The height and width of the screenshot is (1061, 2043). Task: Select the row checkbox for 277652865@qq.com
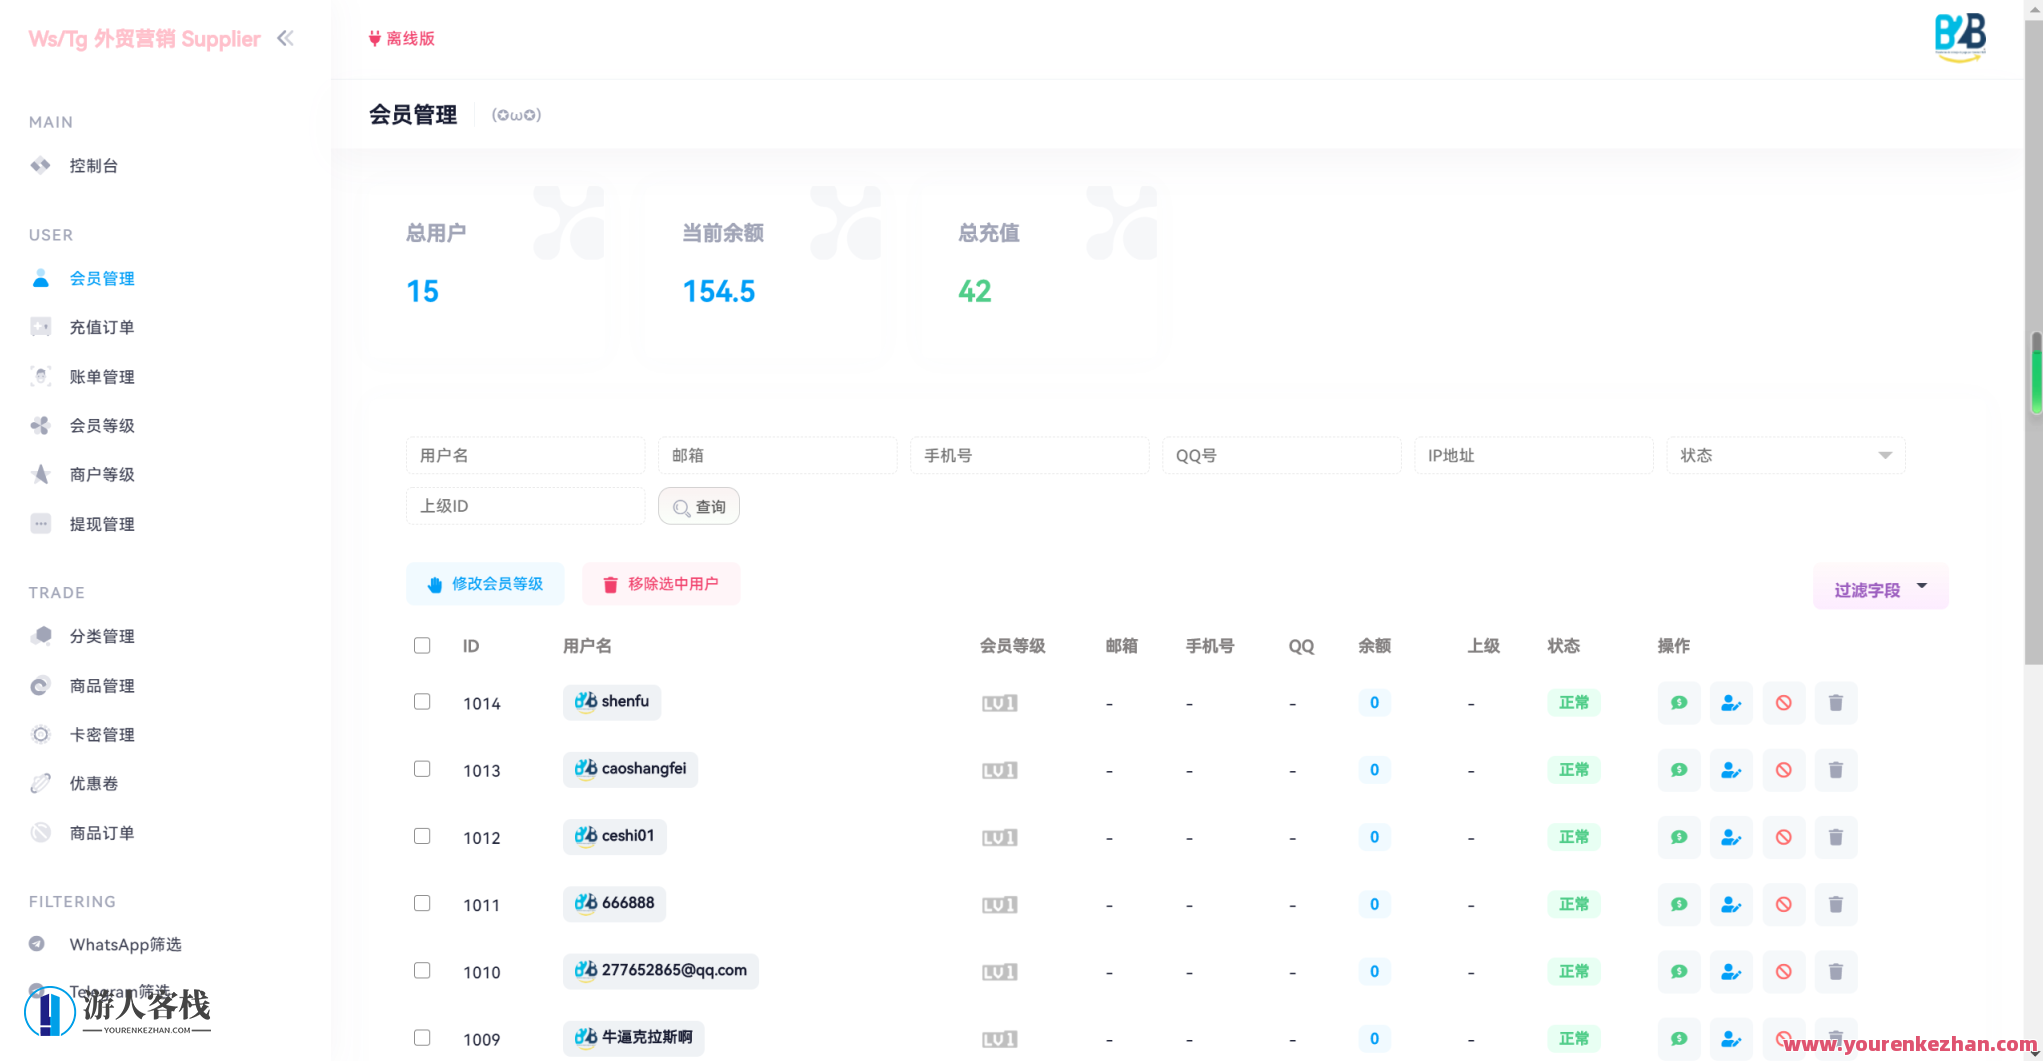pyautogui.click(x=422, y=969)
